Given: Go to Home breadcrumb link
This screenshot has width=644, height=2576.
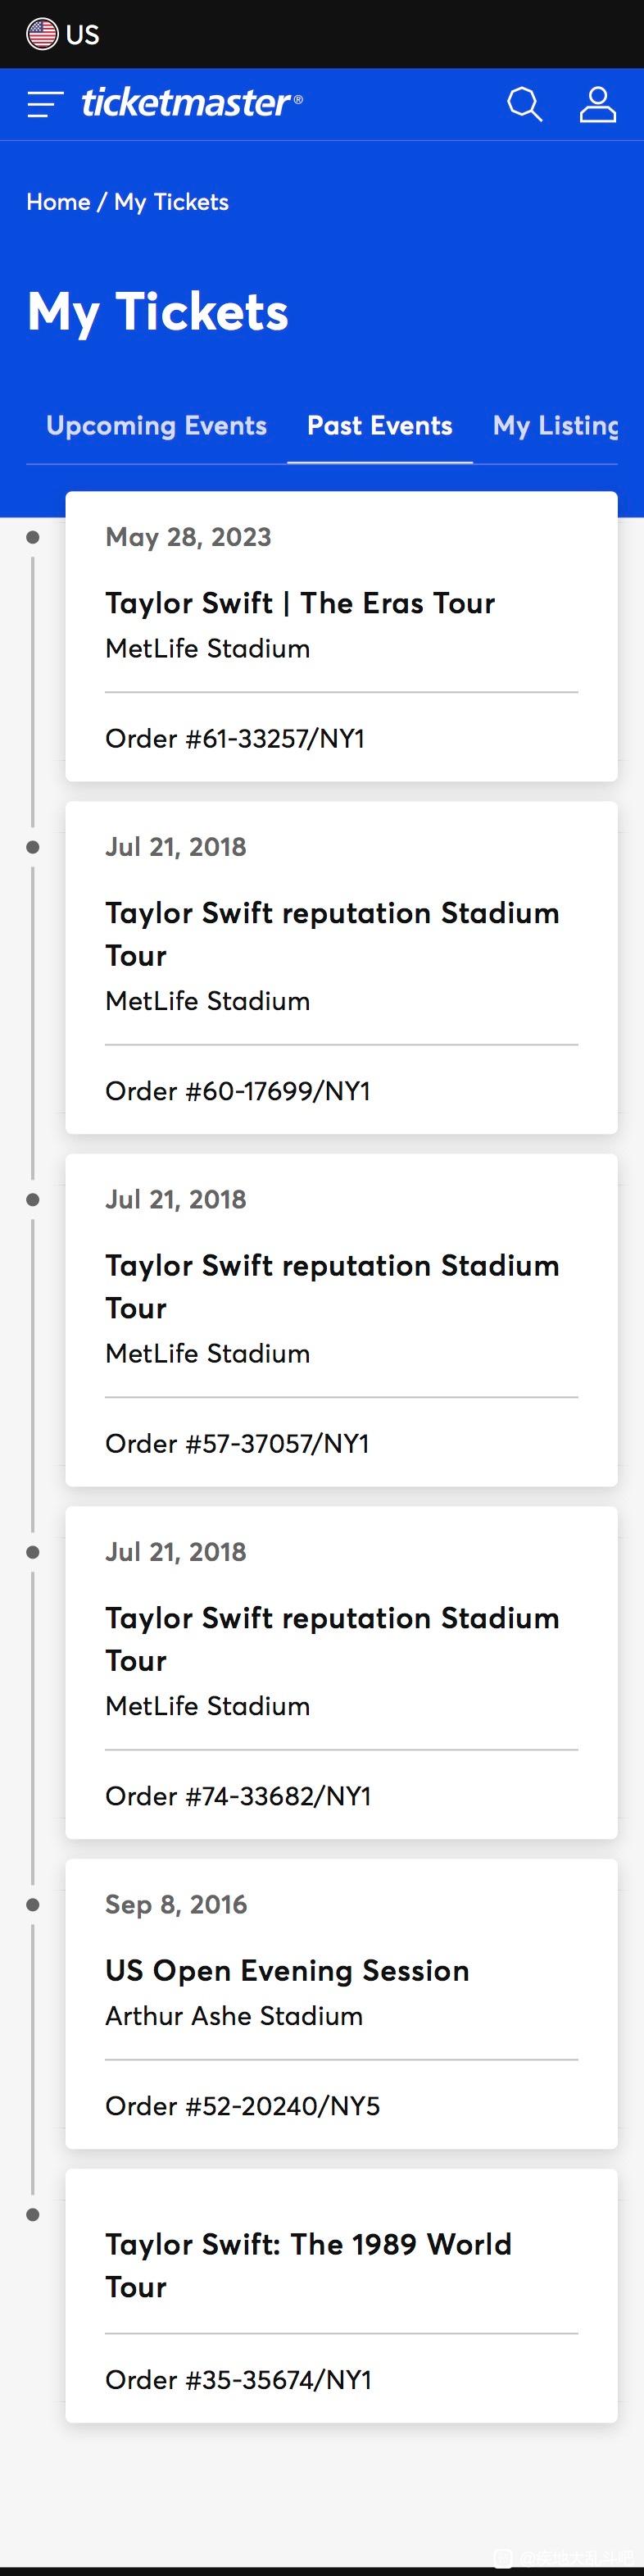Looking at the screenshot, I should pos(58,202).
